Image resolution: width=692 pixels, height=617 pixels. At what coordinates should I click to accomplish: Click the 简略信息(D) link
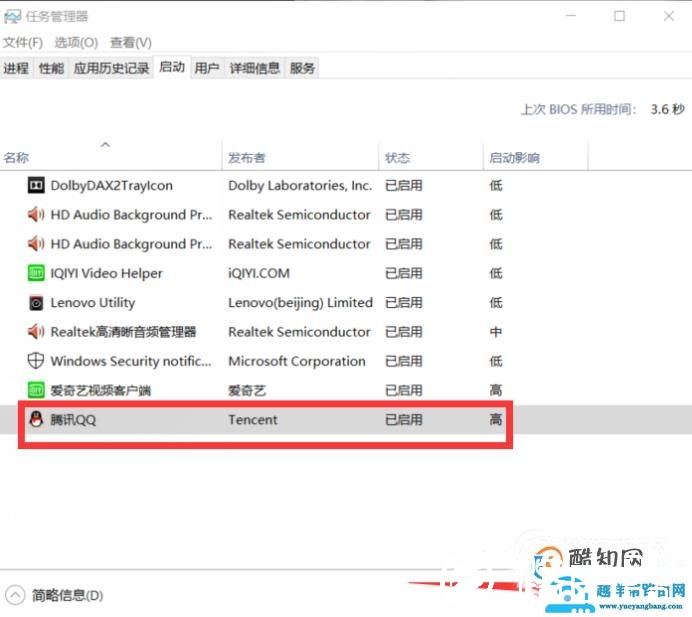pos(68,595)
